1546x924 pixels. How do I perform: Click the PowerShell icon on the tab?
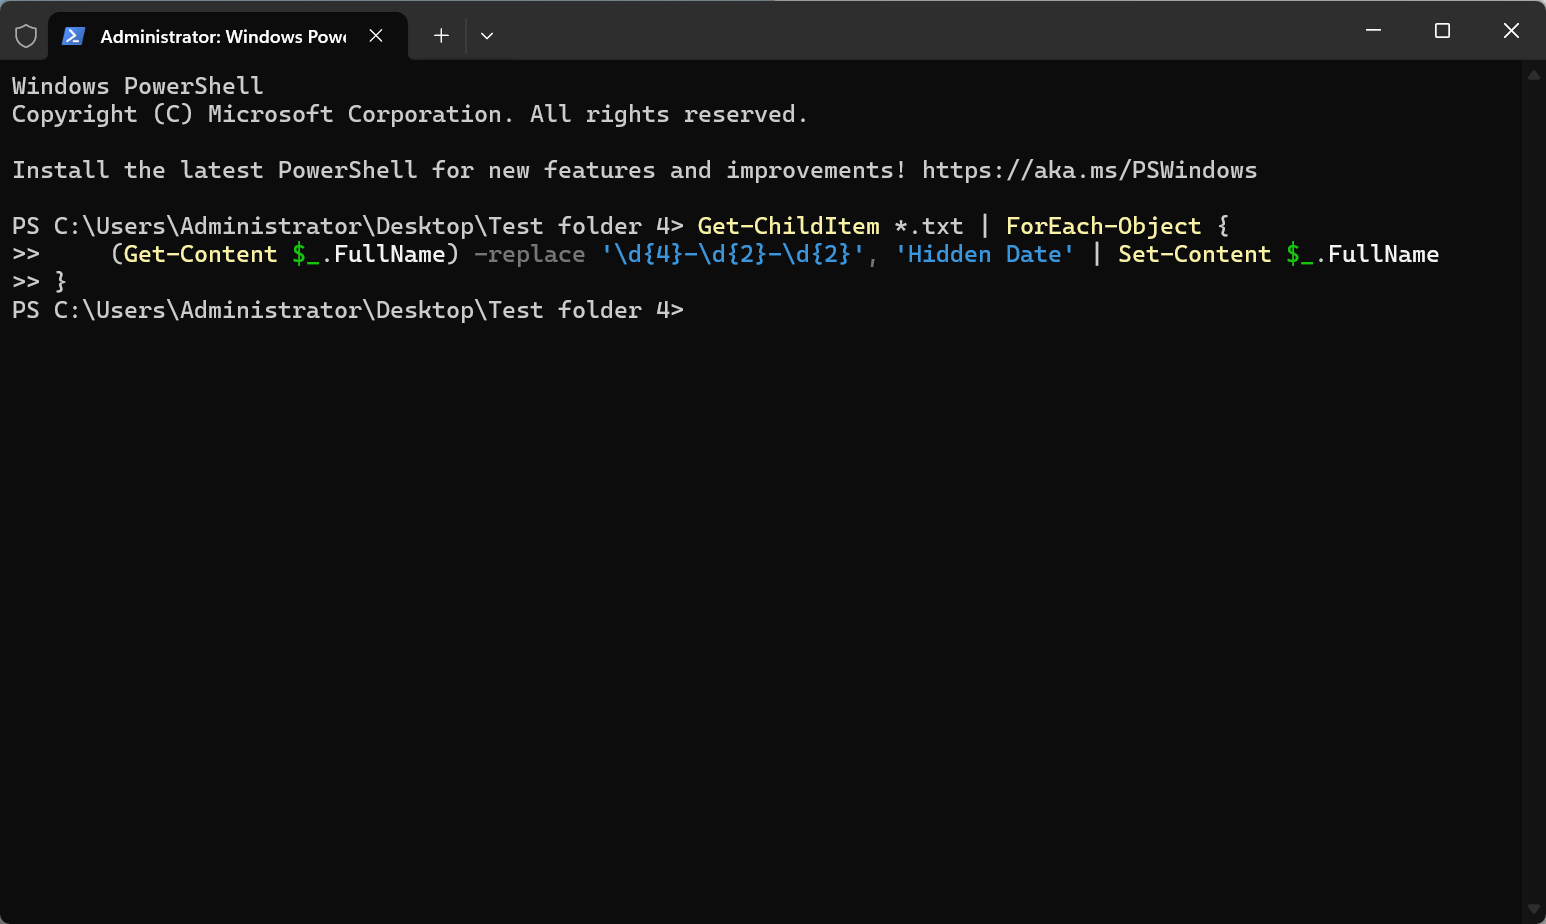point(72,36)
